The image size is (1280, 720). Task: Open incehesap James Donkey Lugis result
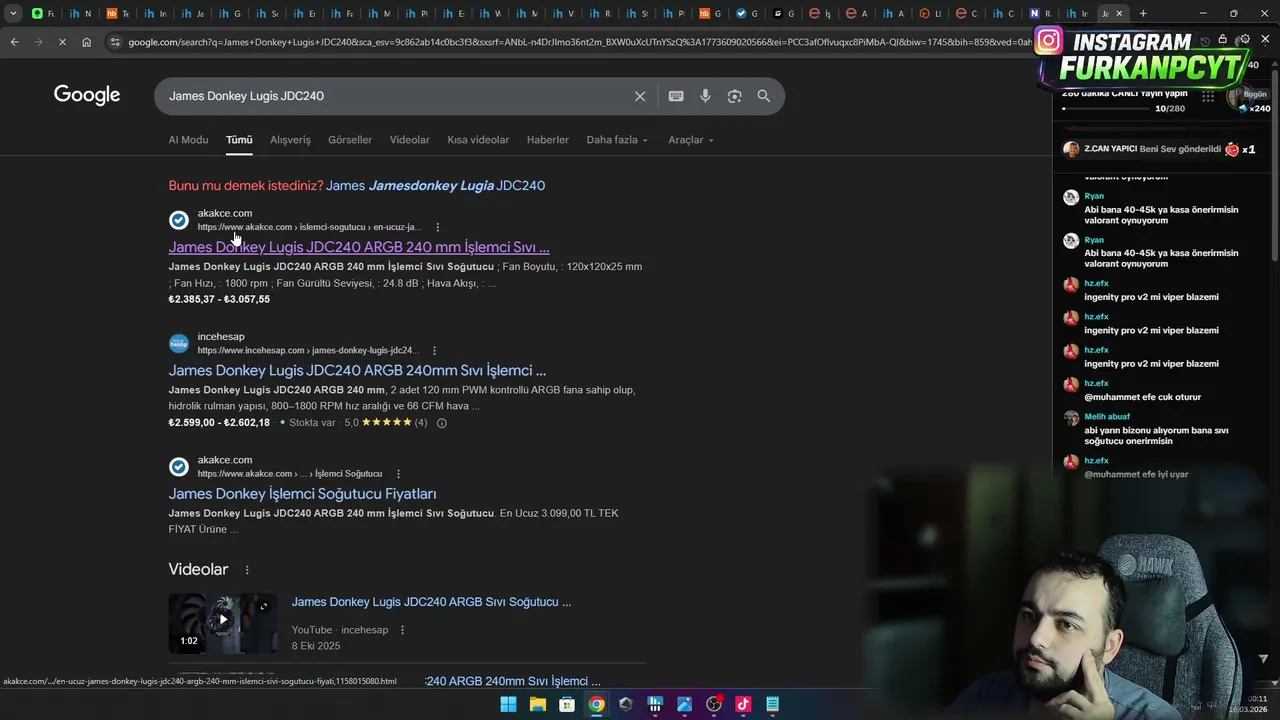coord(357,371)
